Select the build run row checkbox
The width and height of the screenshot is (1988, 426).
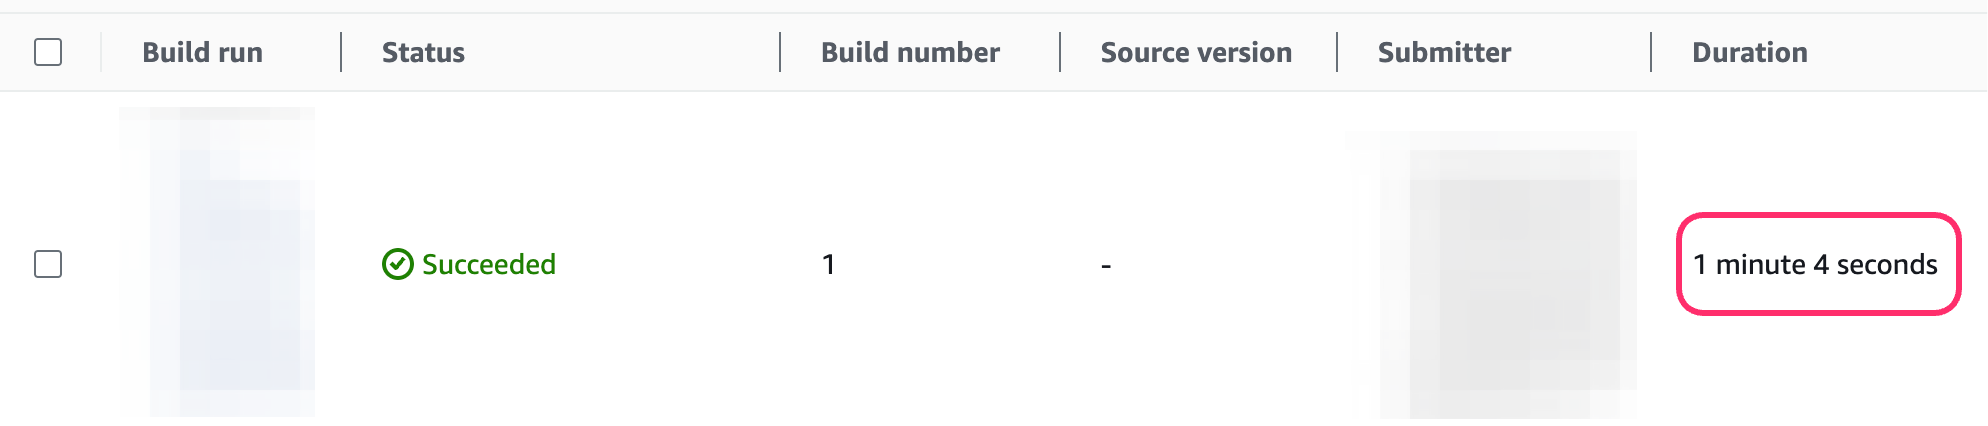coord(48,264)
